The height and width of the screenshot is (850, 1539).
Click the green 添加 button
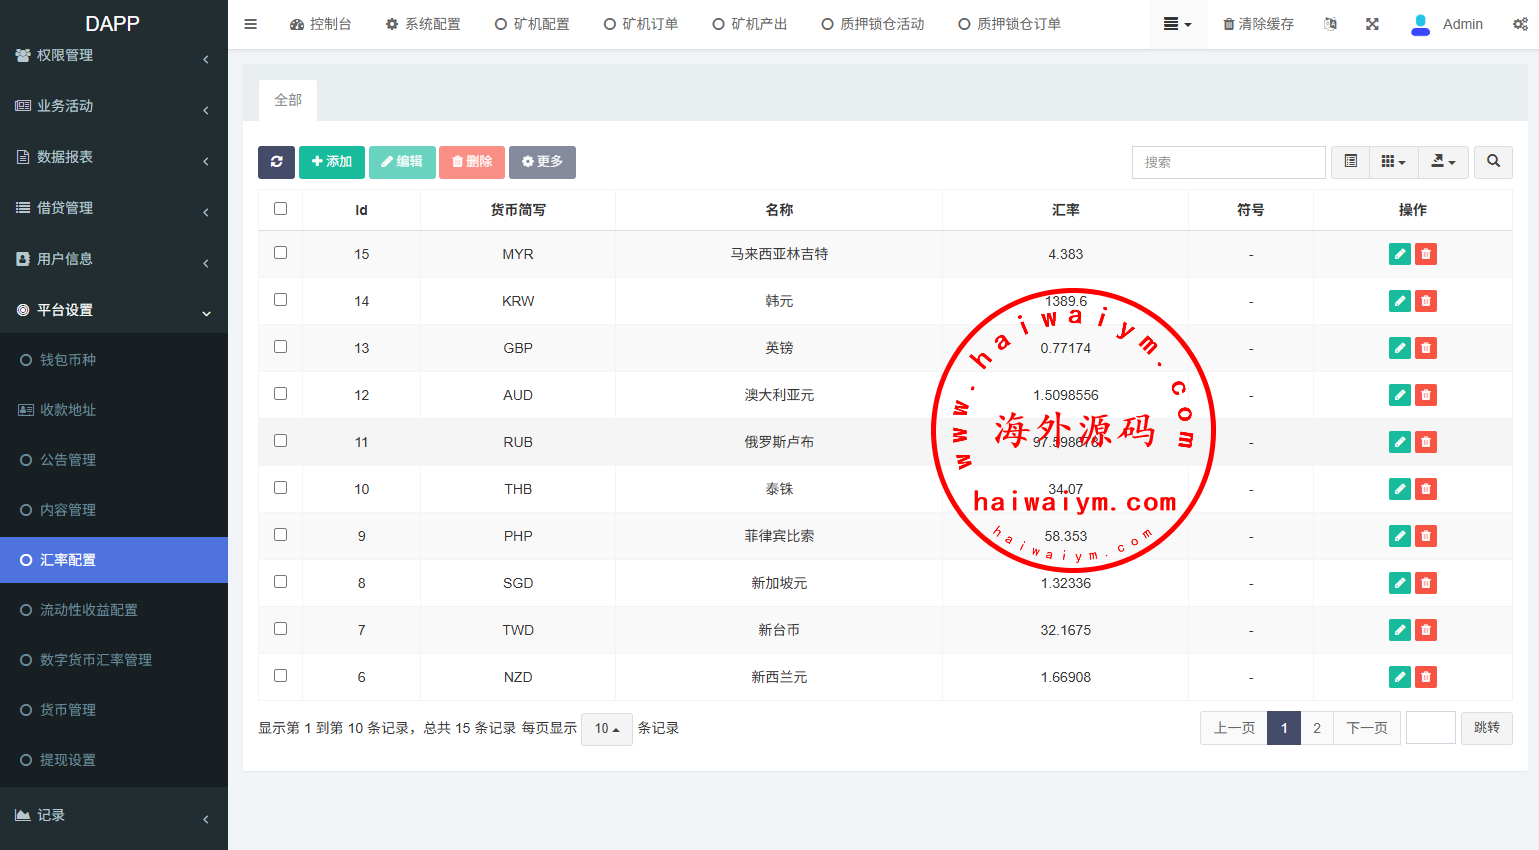coord(331,162)
